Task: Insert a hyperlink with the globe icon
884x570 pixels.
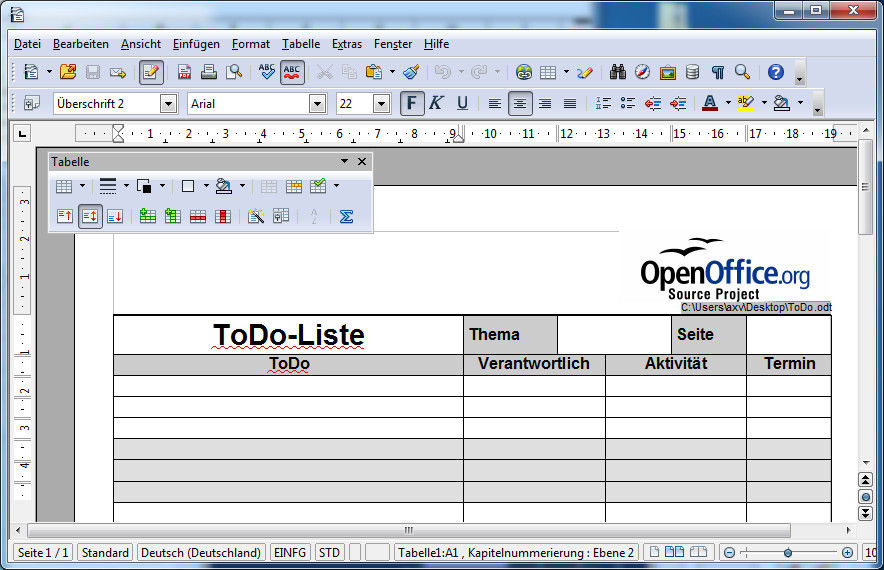Action: (524, 72)
